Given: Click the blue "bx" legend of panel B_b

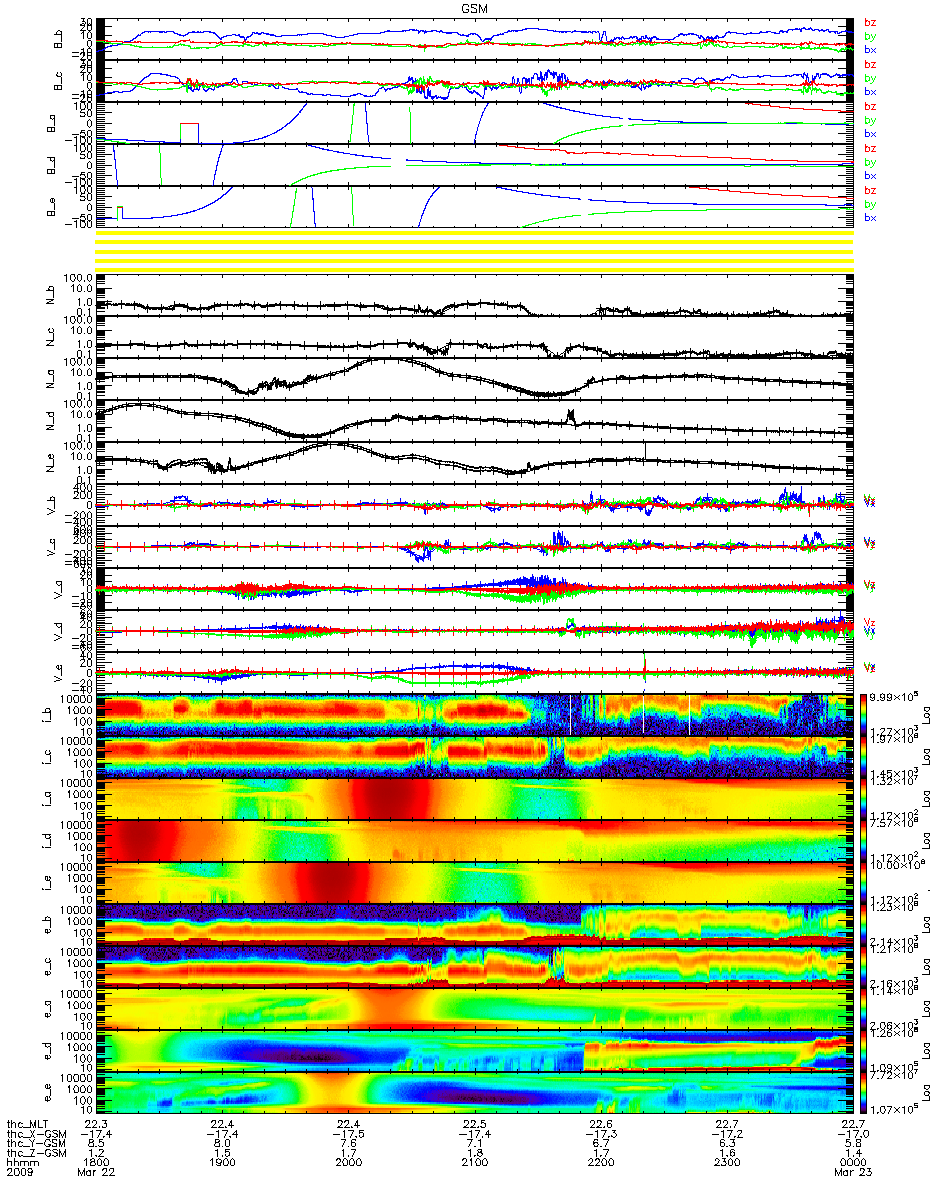Looking at the screenshot, I should [x=870, y=50].
